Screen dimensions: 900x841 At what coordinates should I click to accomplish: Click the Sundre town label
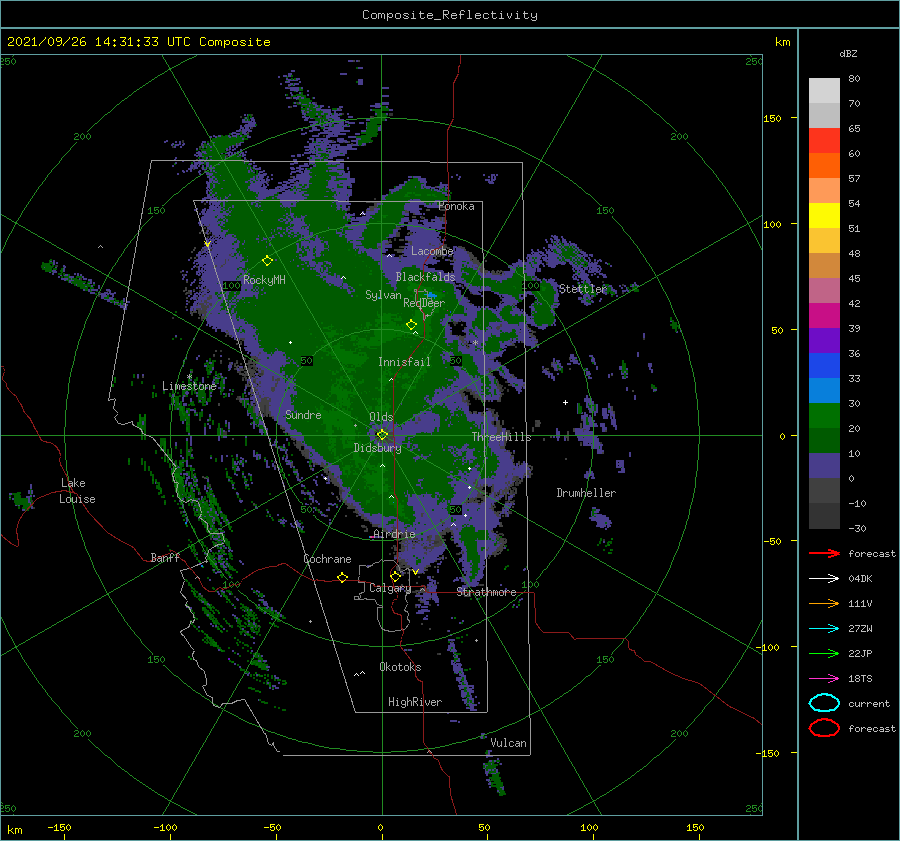tap(304, 414)
